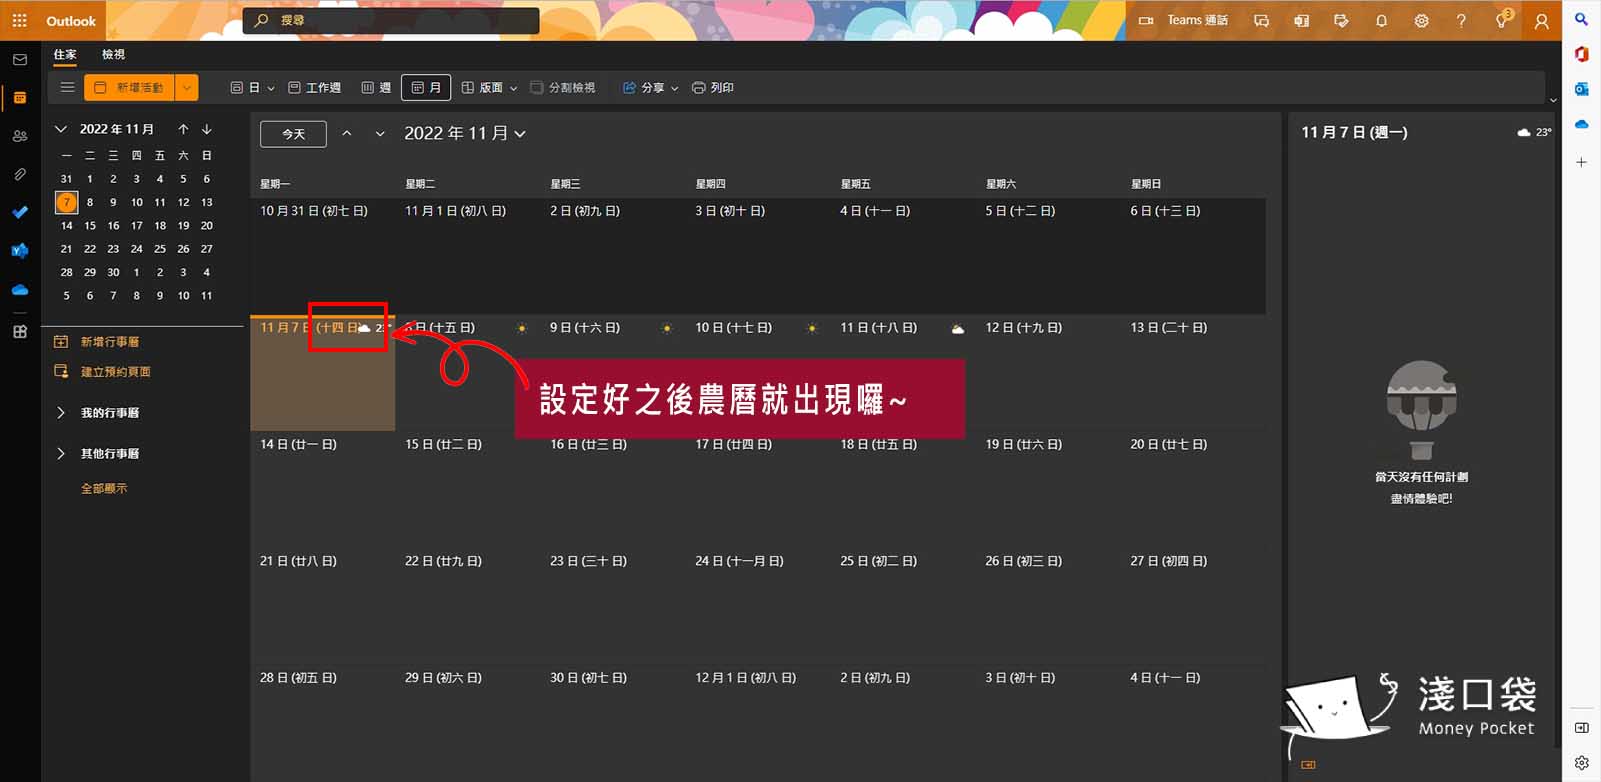Screen dimensions: 1601x782
Task: Open the 2022年11月 month picker dropdown
Action: [x=465, y=134]
